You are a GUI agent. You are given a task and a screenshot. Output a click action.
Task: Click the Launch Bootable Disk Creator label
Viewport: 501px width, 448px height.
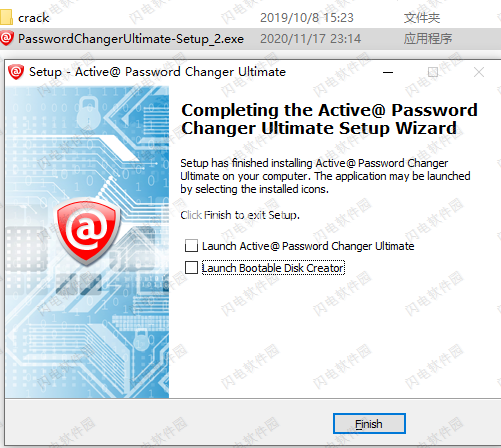[273, 268]
